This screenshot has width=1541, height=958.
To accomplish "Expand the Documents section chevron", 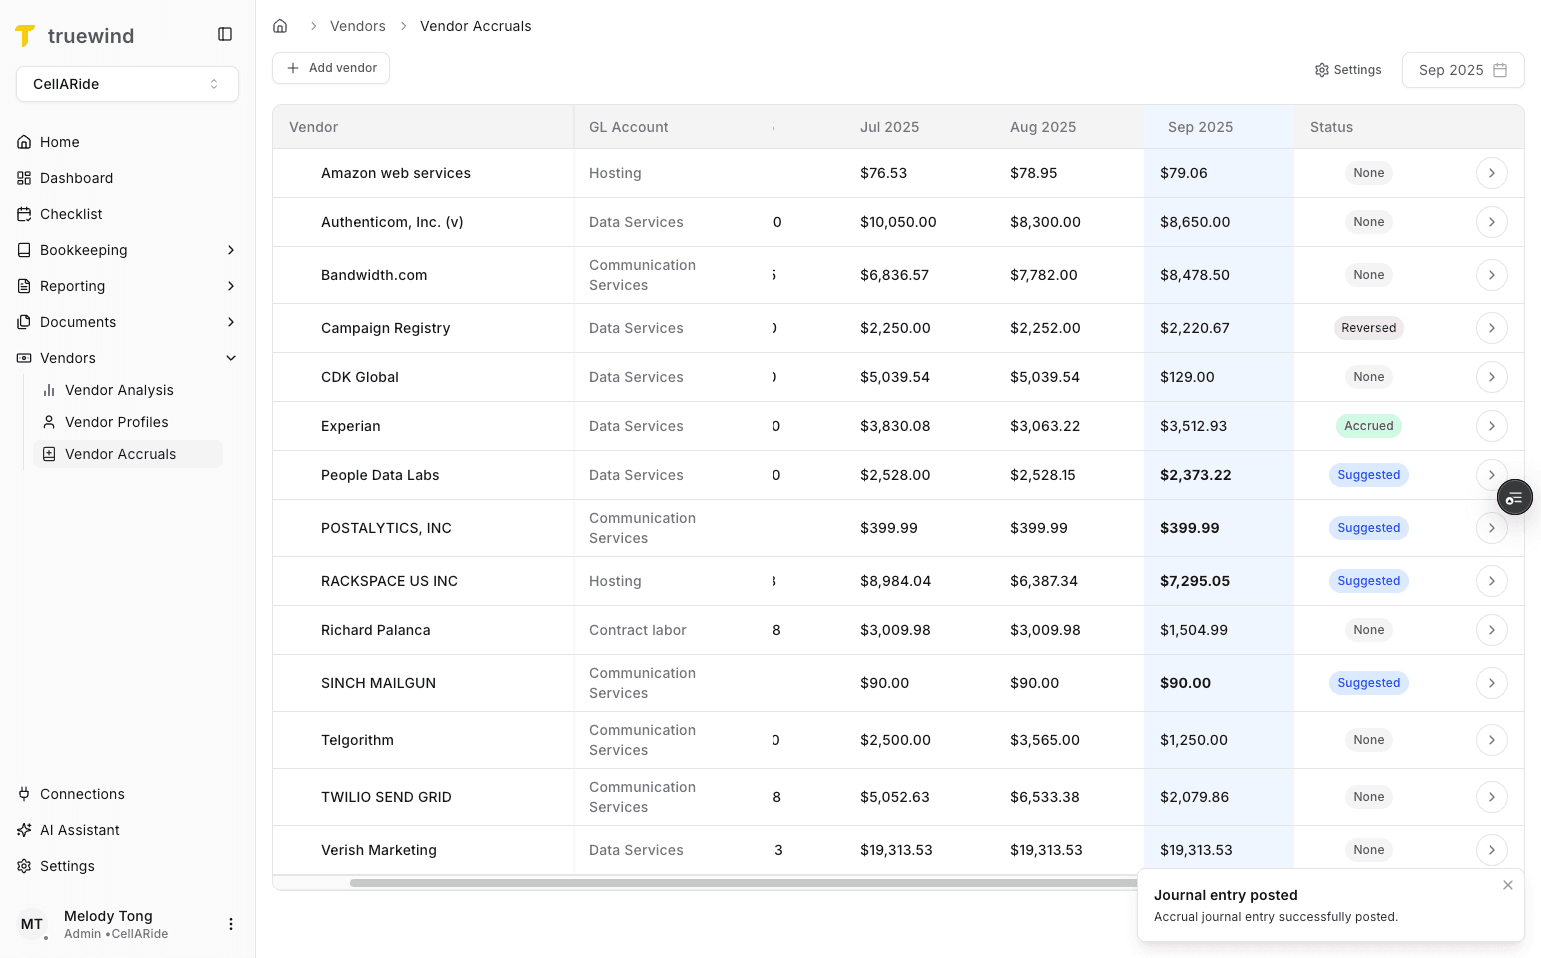I will point(231,322).
